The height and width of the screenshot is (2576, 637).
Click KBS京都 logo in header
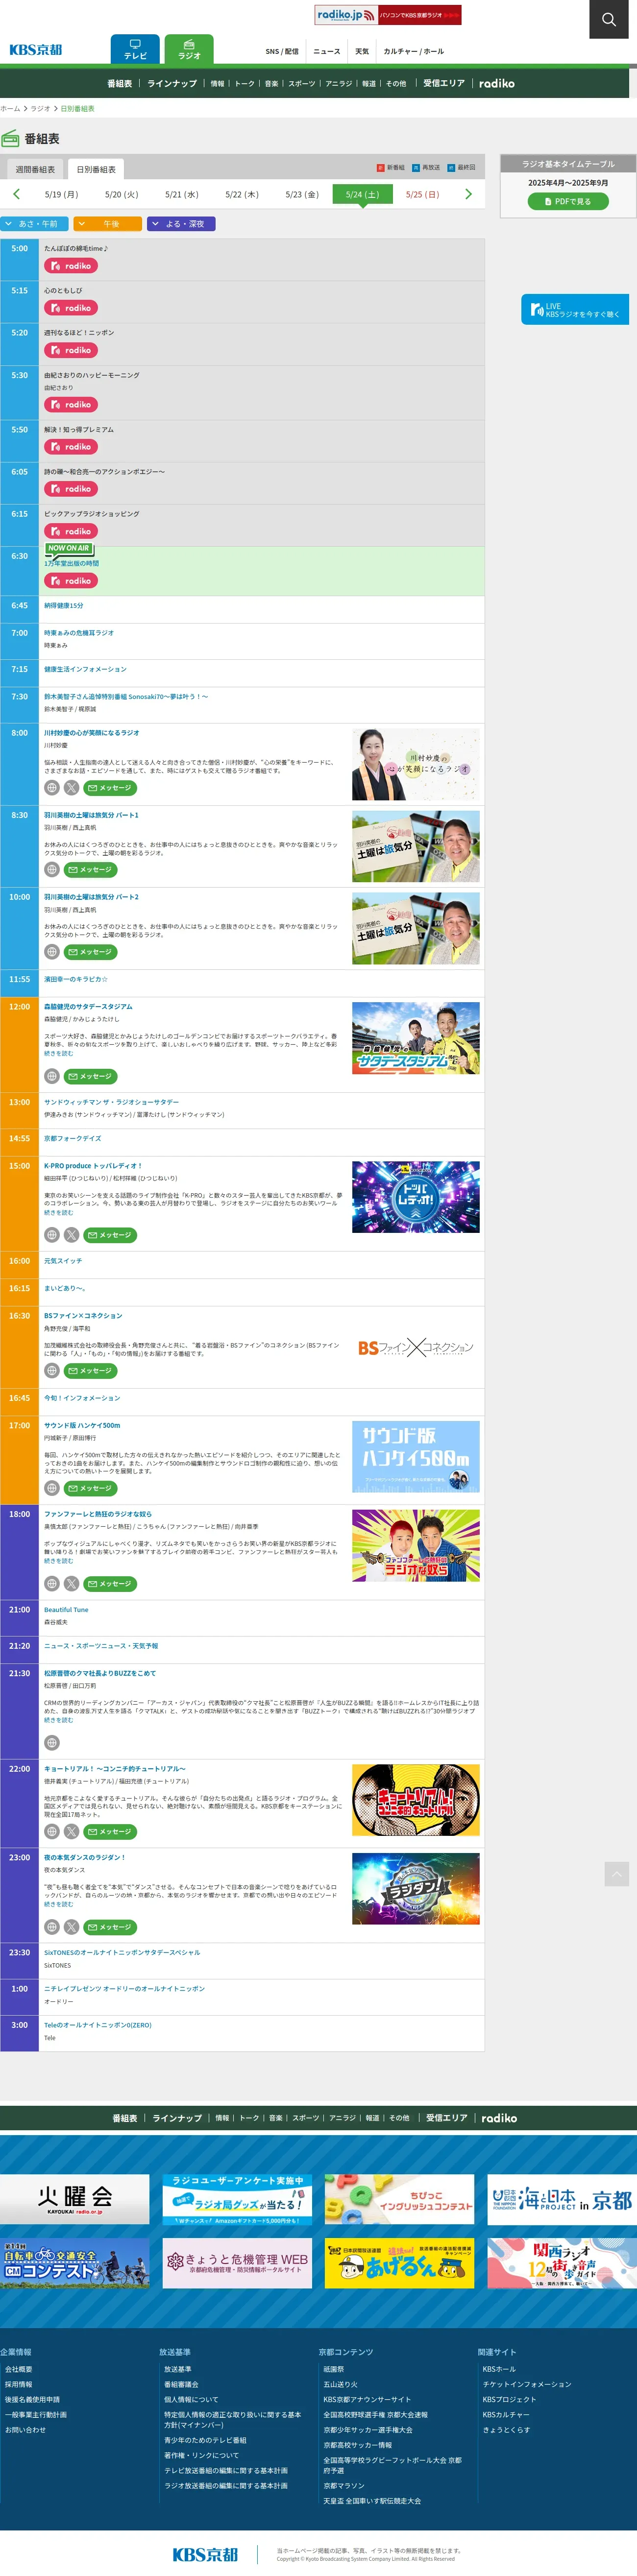[36, 50]
